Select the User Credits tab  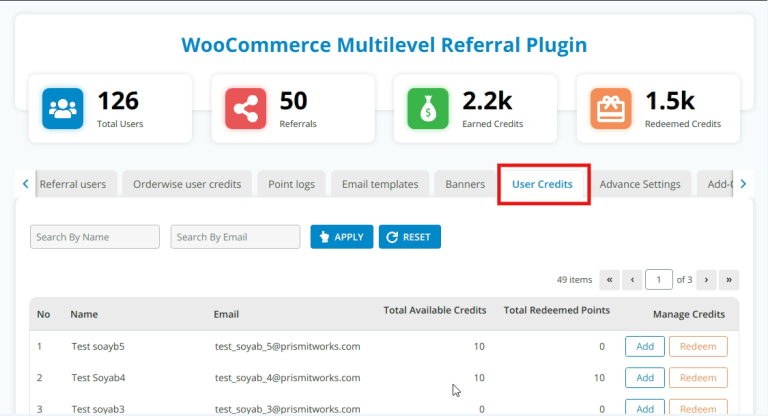click(542, 184)
